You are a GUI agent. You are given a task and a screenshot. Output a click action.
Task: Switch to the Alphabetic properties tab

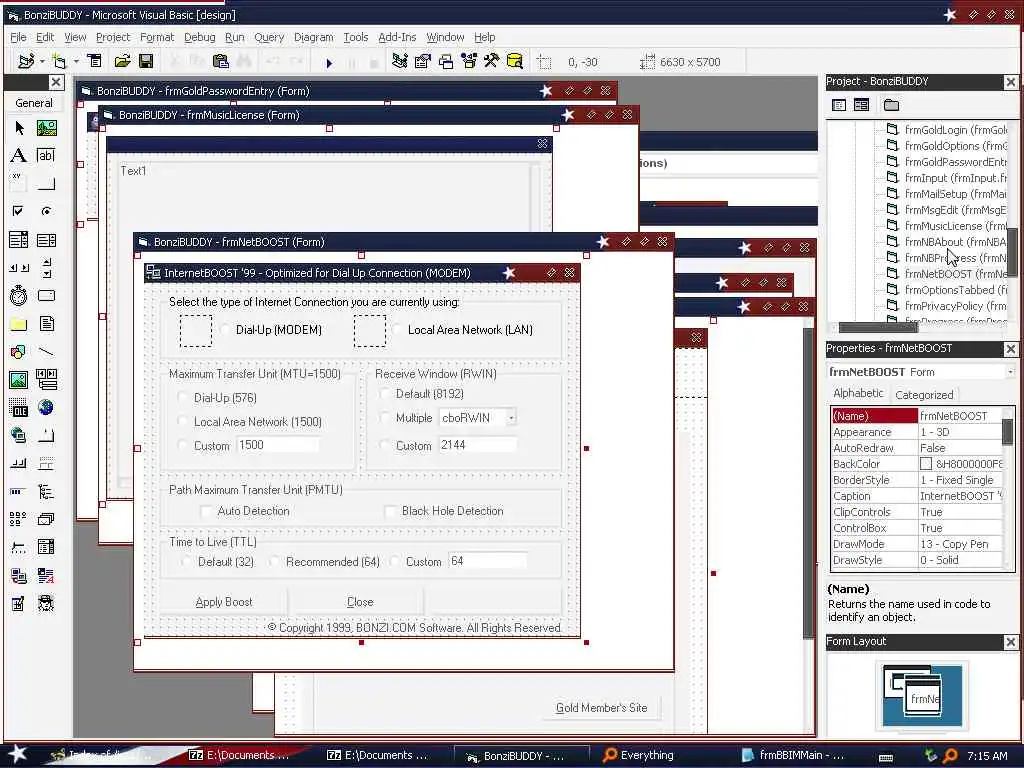click(858, 393)
